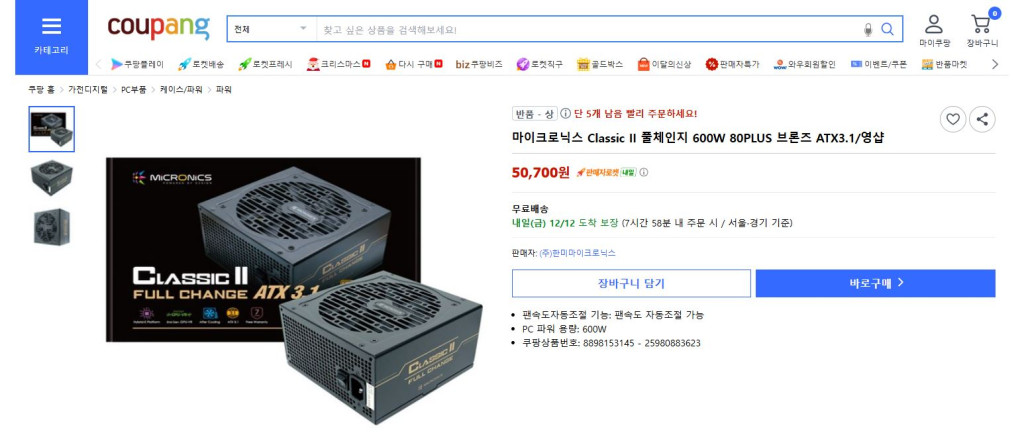
Task: Click 바로구매 button
Action: tap(876, 284)
